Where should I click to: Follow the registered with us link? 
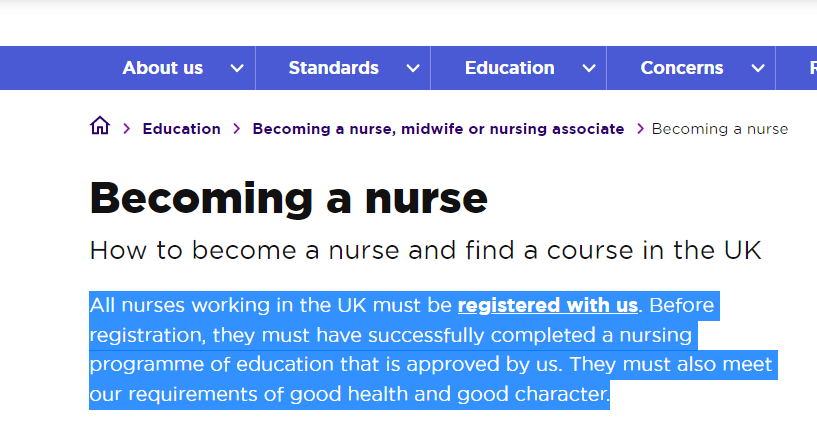click(548, 305)
